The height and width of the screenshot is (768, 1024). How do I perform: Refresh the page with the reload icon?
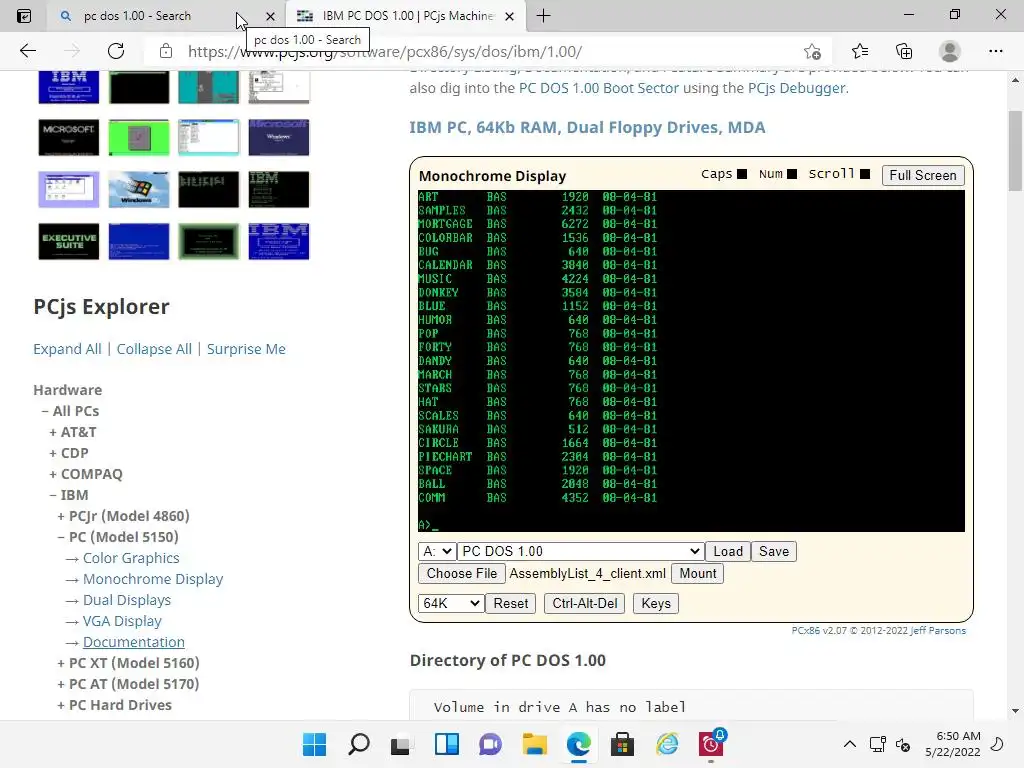point(116,51)
